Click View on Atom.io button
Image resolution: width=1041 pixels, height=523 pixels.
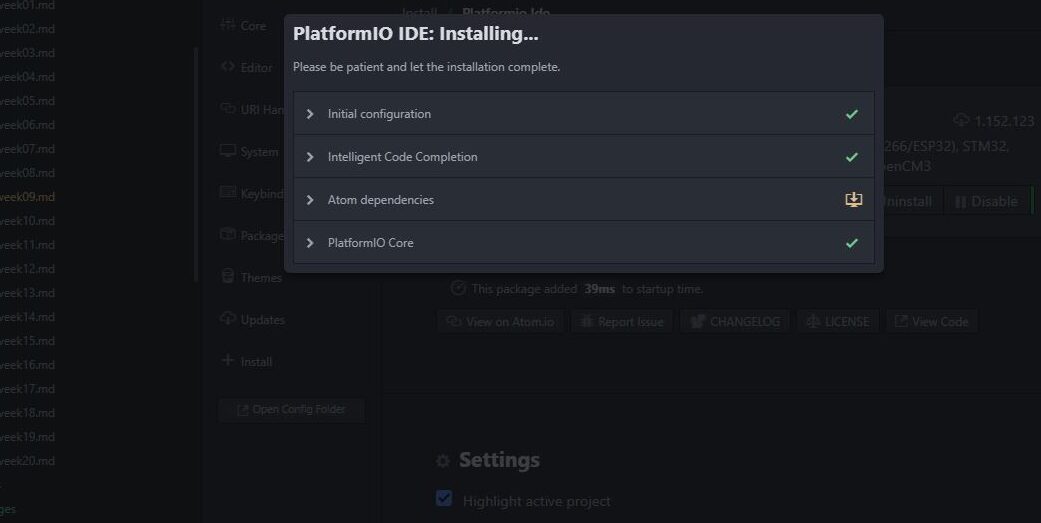tap(500, 322)
